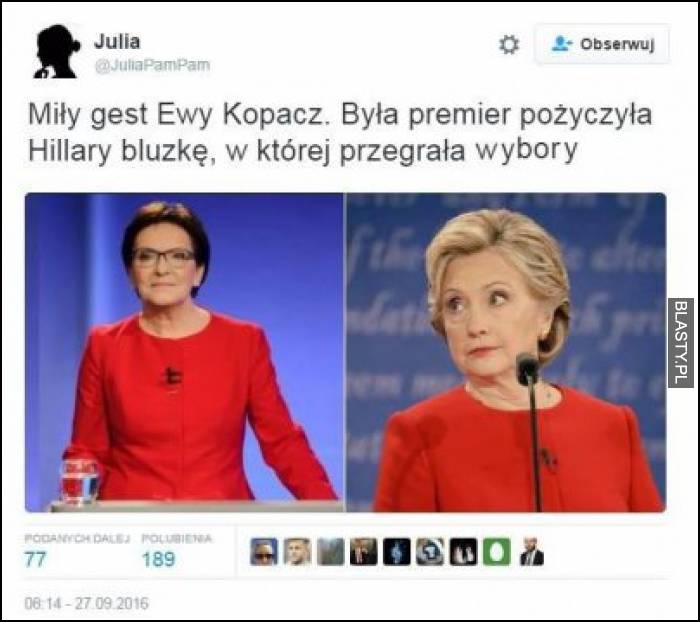The height and width of the screenshot is (622, 700).
Task: View the 77 retweets count
Action: point(36,559)
